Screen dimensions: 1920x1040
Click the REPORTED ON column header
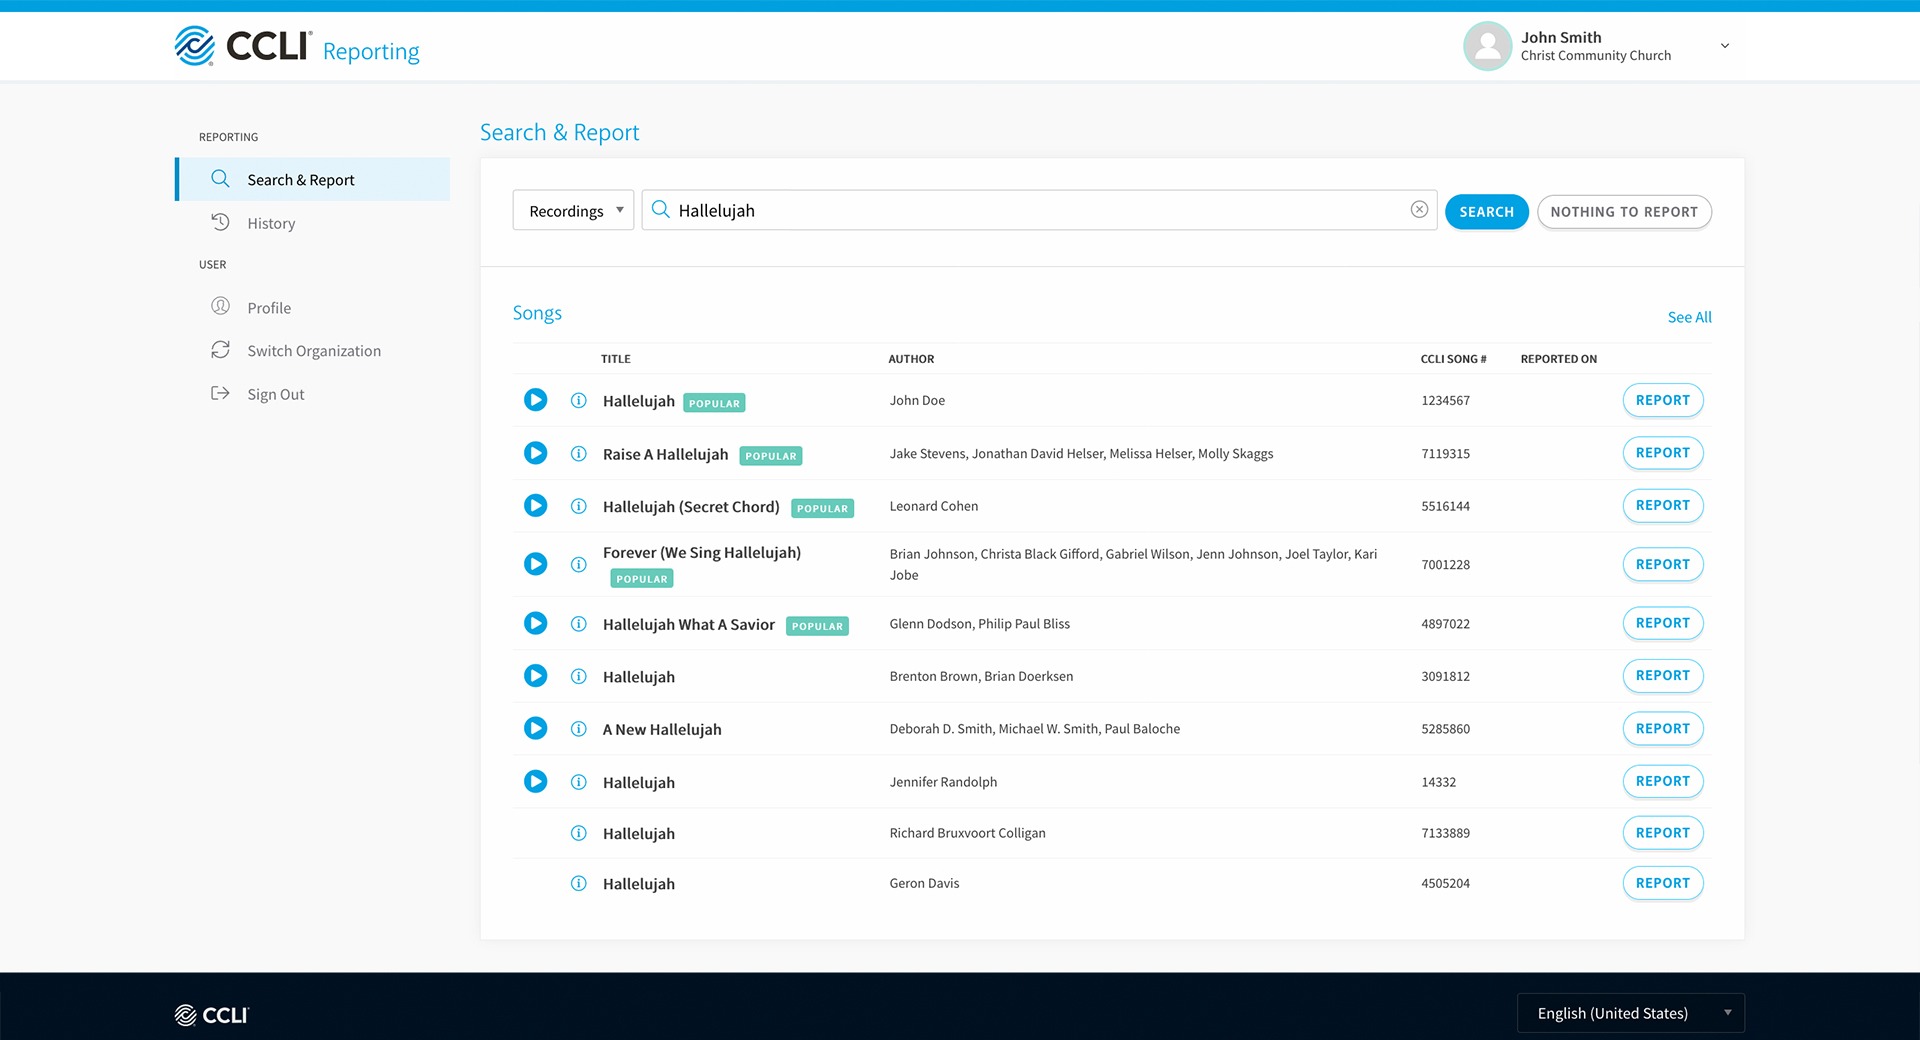pos(1559,359)
